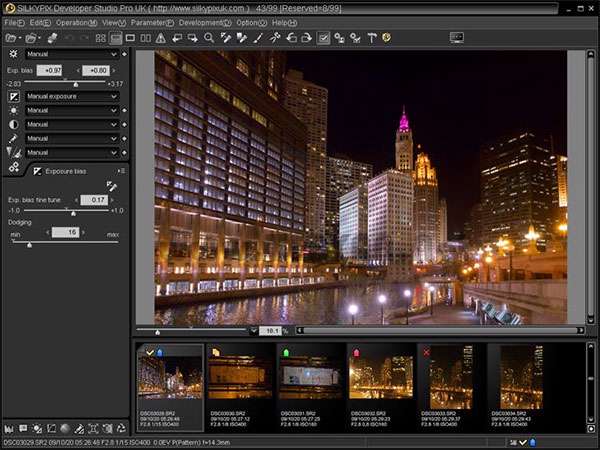
Task: Toggle the checkmark reservation button in toolbar
Action: click(323, 38)
